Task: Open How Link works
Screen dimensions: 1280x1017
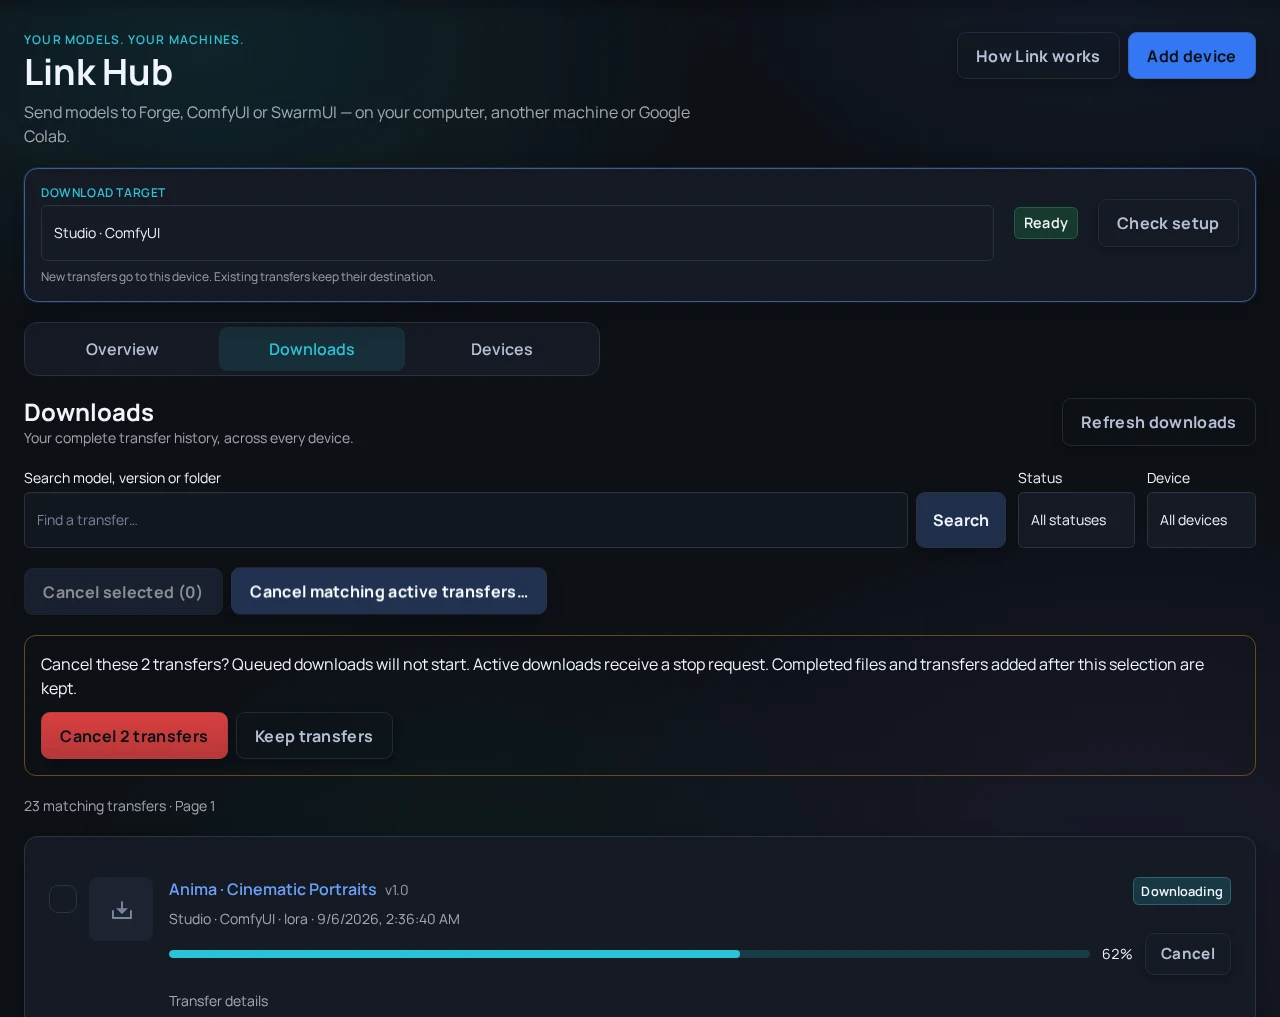Action: coord(1038,56)
